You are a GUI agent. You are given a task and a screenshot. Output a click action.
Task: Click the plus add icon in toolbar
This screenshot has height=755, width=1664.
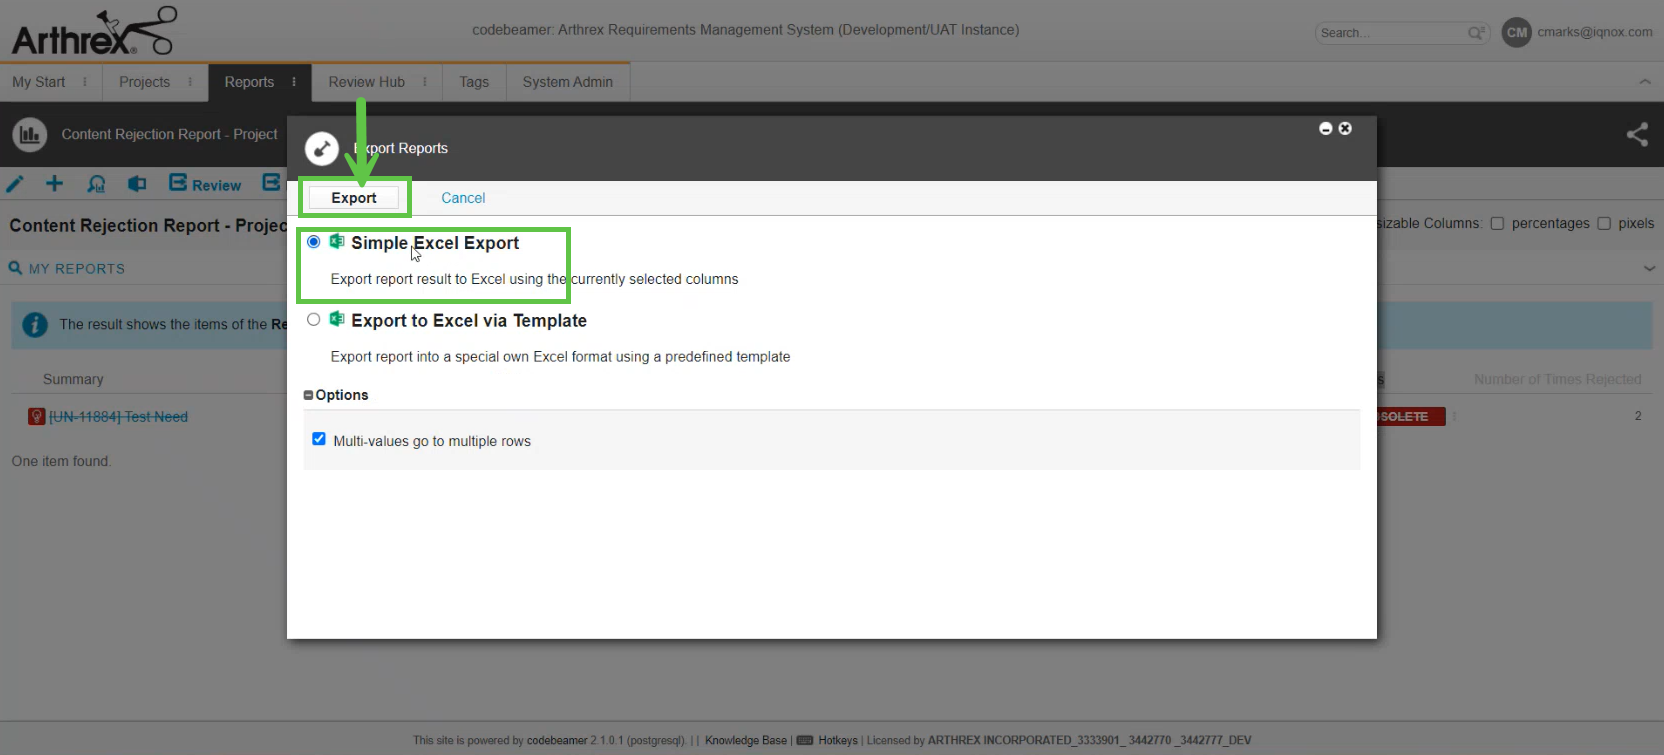(x=54, y=184)
